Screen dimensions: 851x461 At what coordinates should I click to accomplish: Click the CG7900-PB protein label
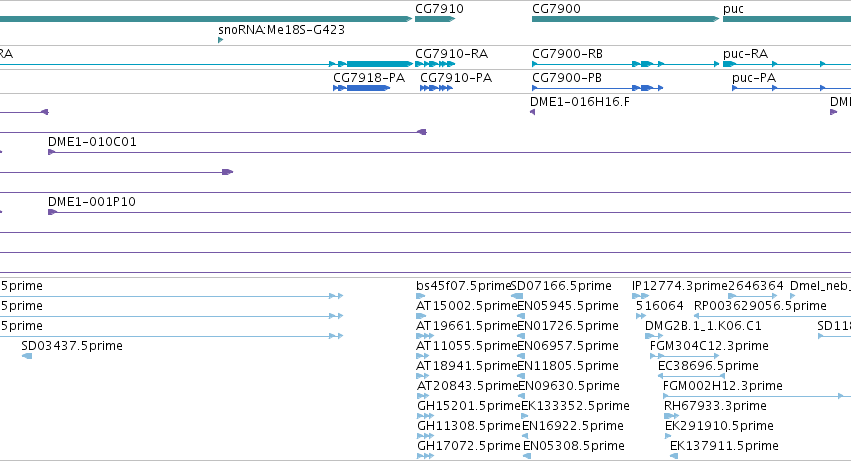567,78
